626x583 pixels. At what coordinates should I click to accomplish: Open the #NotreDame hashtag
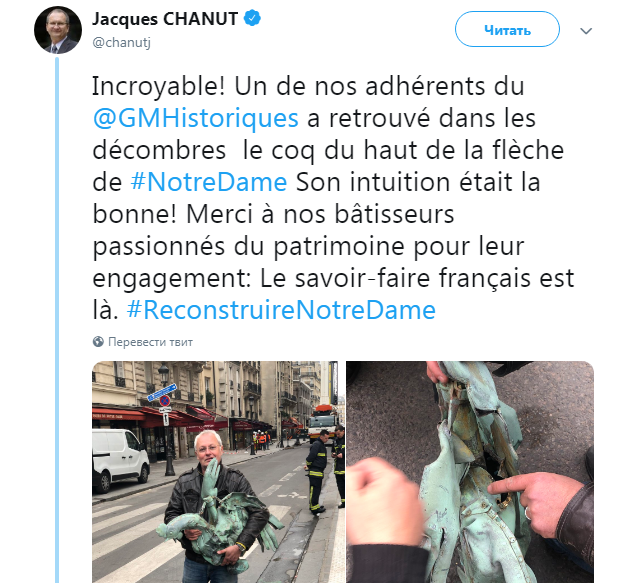point(209,182)
